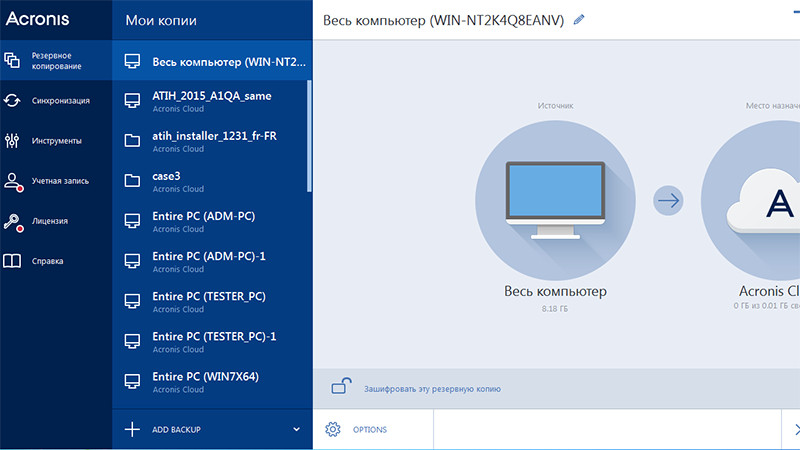Click folder icon beside atih_installer_1231_fr-FR

[x=132, y=140]
